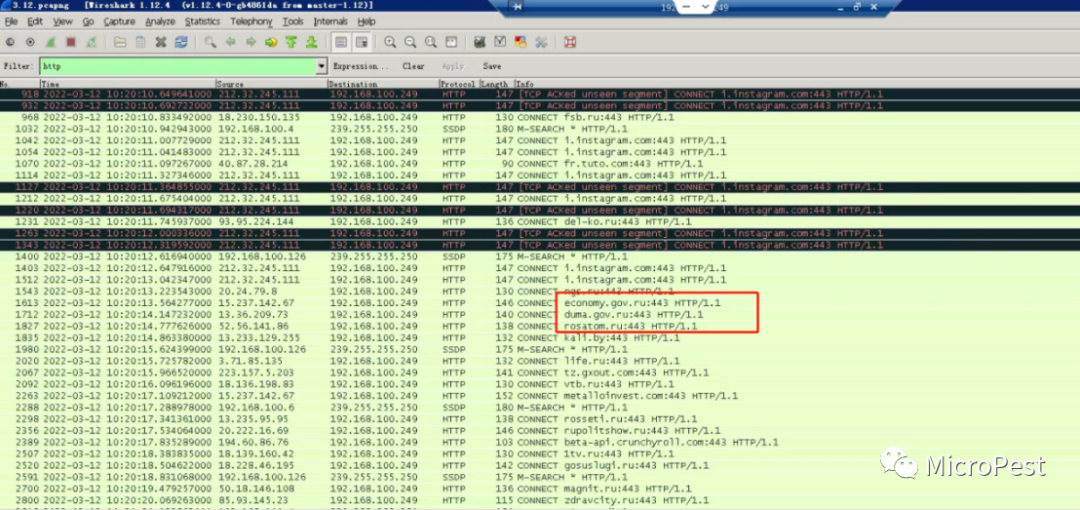
Task: Open the File menu
Action: pos(11,22)
